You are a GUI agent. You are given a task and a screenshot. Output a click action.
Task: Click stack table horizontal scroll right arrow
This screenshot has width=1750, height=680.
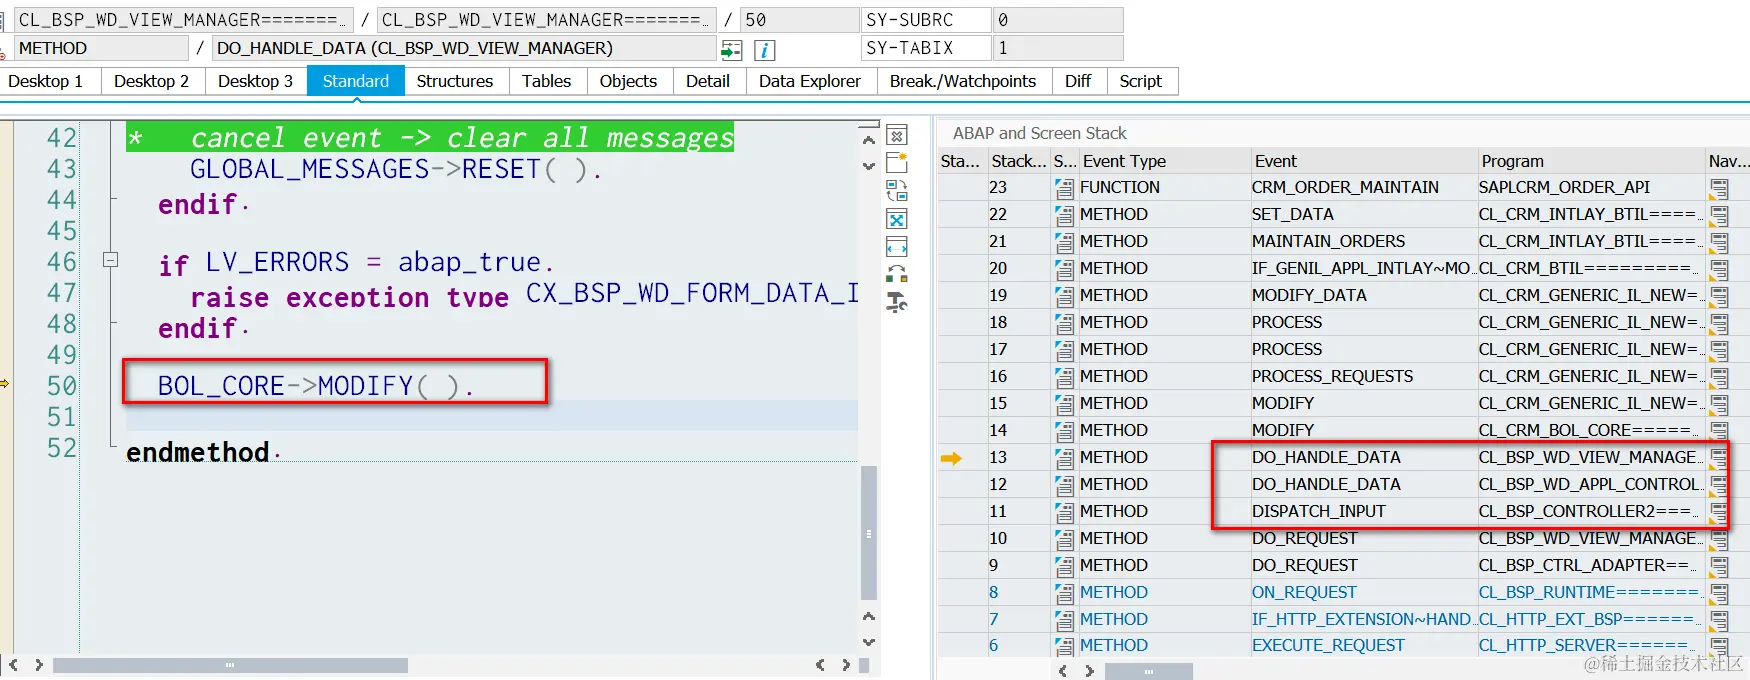point(1089,671)
